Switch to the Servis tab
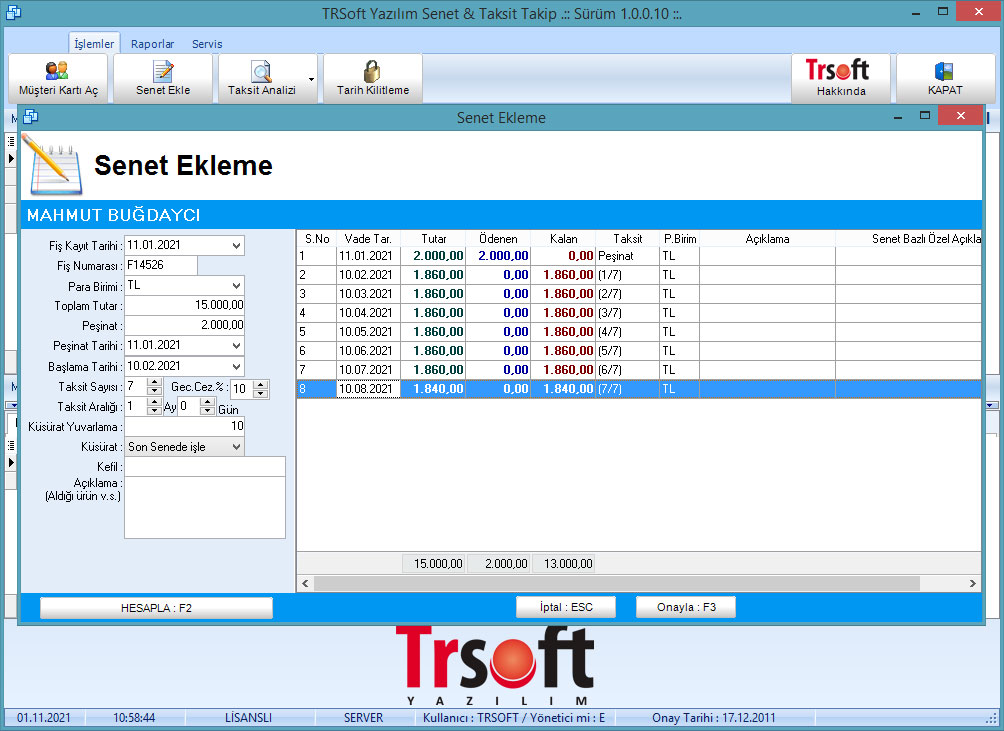1004x731 pixels. (x=207, y=44)
